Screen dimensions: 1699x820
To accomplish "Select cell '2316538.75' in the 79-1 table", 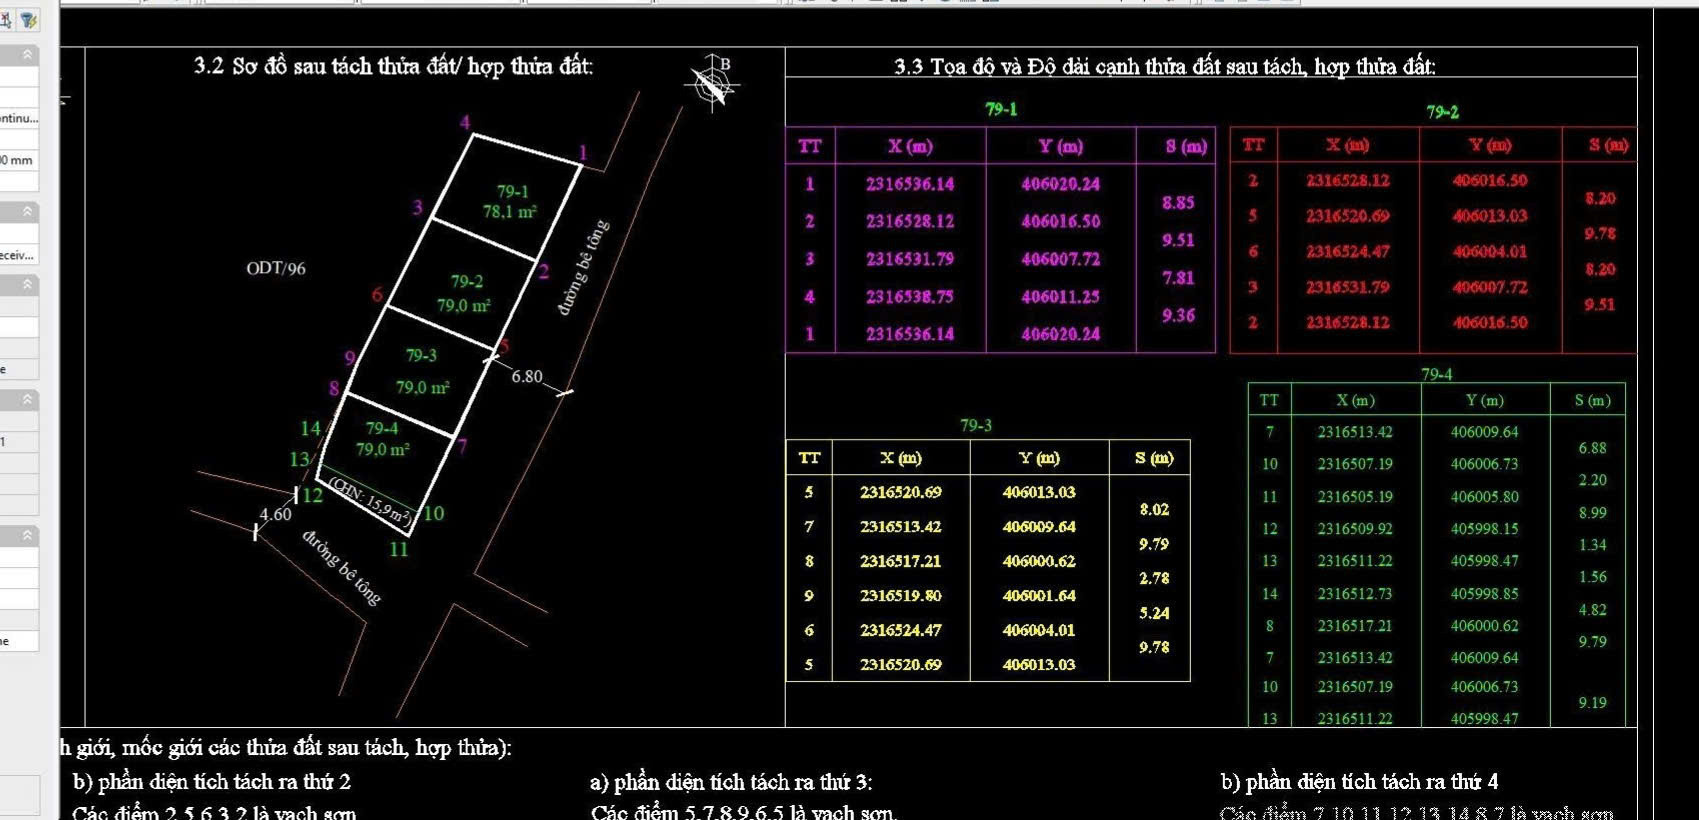I will pyautogui.click(x=910, y=296).
